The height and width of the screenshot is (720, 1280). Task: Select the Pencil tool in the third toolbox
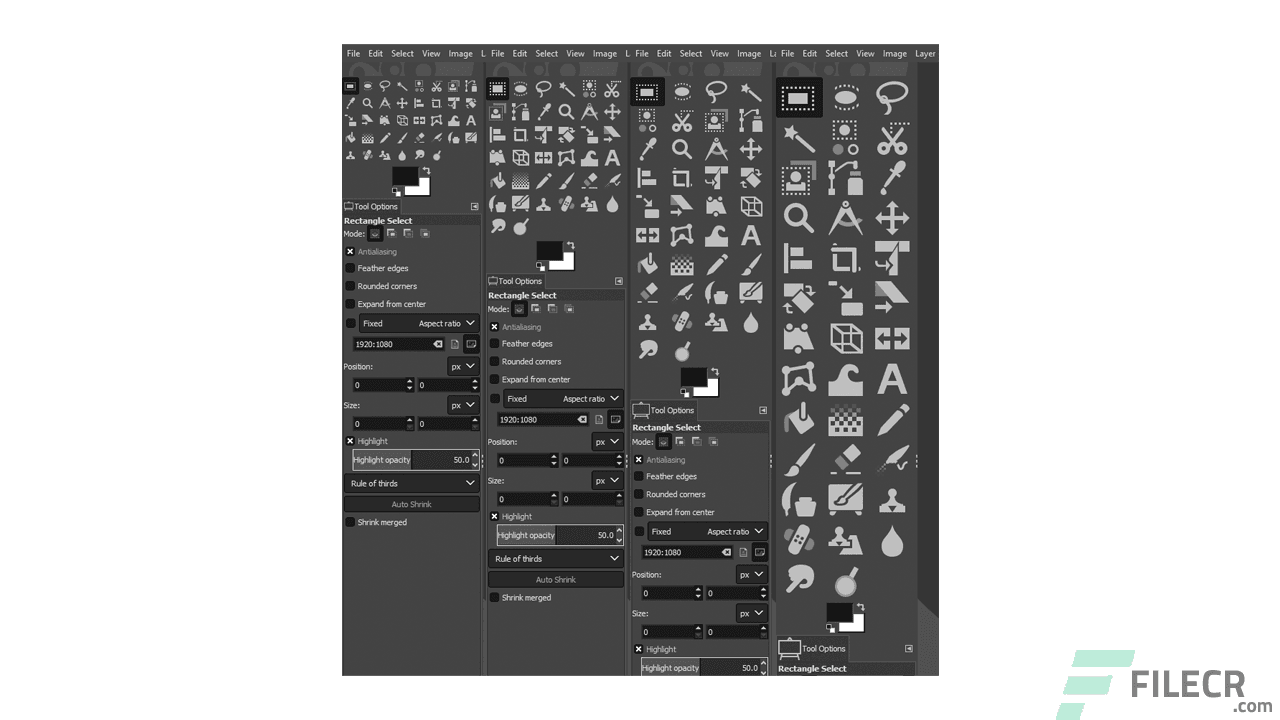[x=716, y=265]
